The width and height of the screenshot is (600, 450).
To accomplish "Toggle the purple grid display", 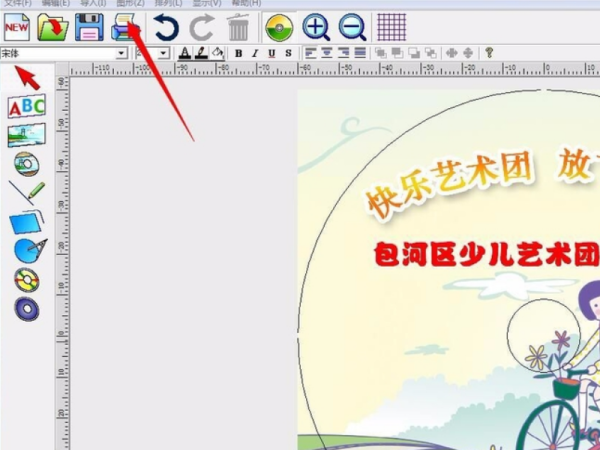I will point(392,27).
